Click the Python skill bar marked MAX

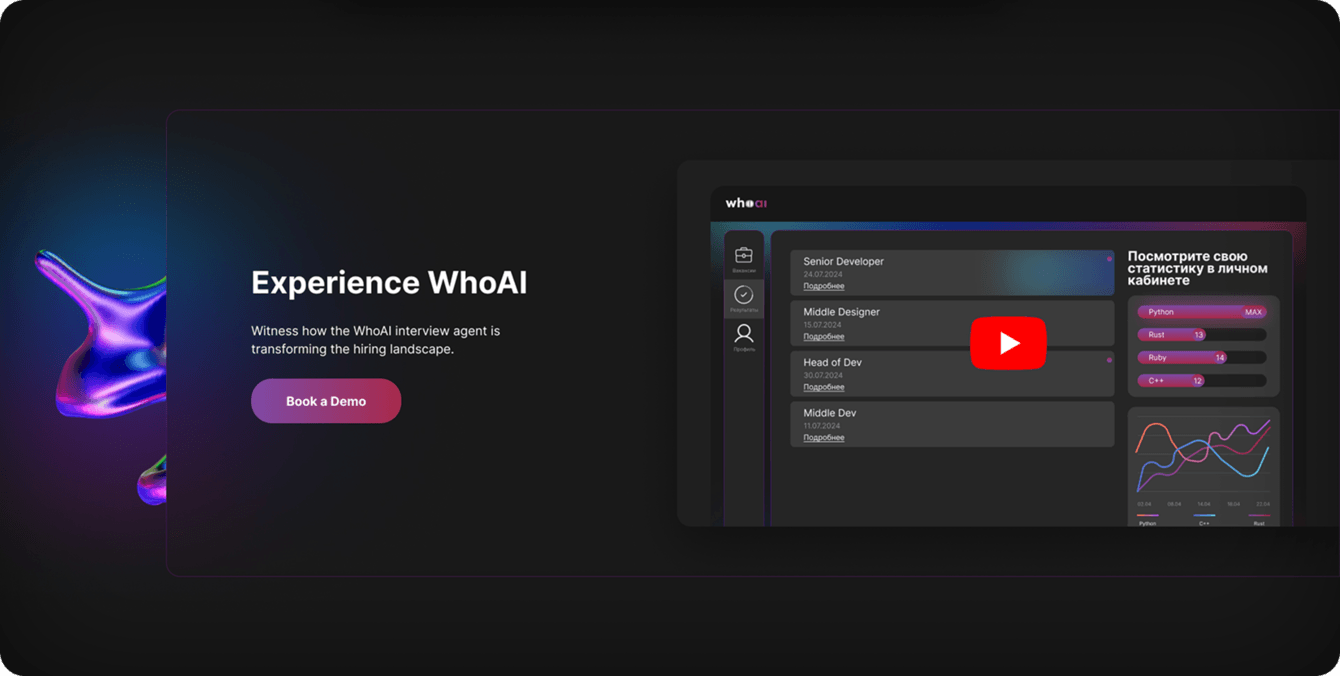1202,312
